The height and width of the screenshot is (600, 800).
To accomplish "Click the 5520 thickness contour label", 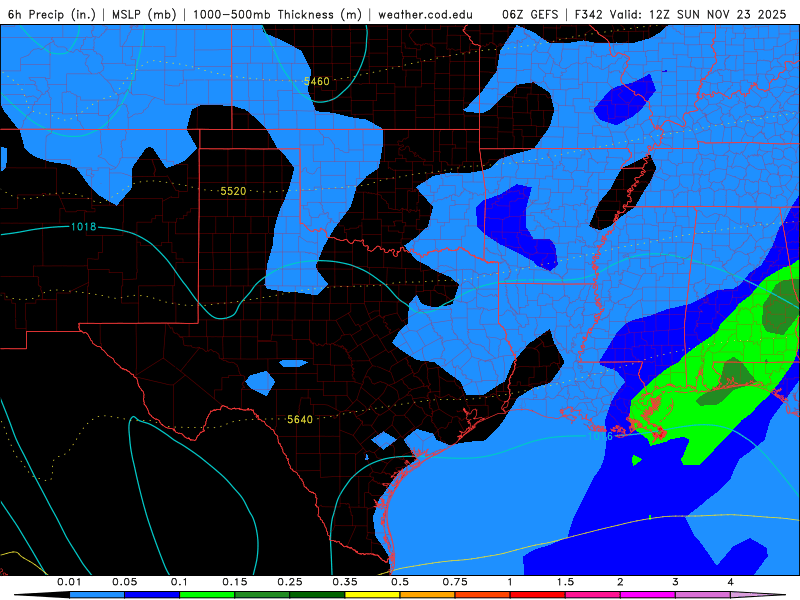I will [x=233, y=191].
